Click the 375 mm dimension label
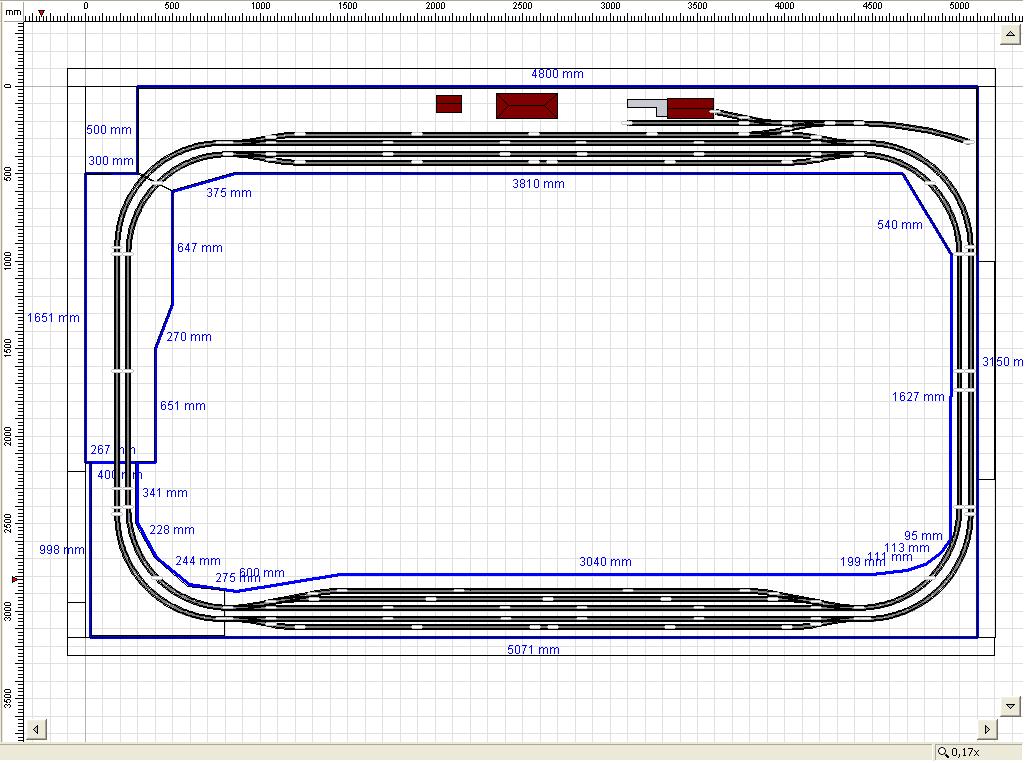 (229, 193)
